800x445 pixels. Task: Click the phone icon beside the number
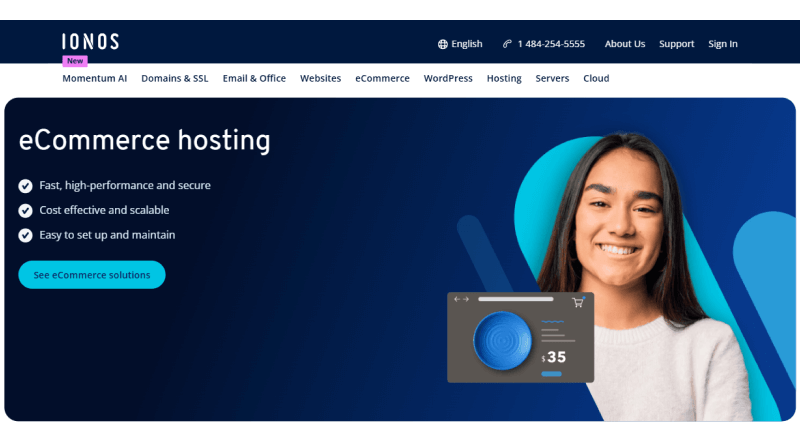click(x=508, y=44)
